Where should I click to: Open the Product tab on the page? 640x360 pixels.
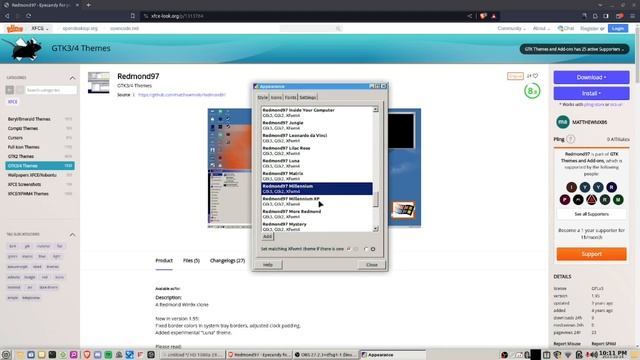tap(164, 260)
